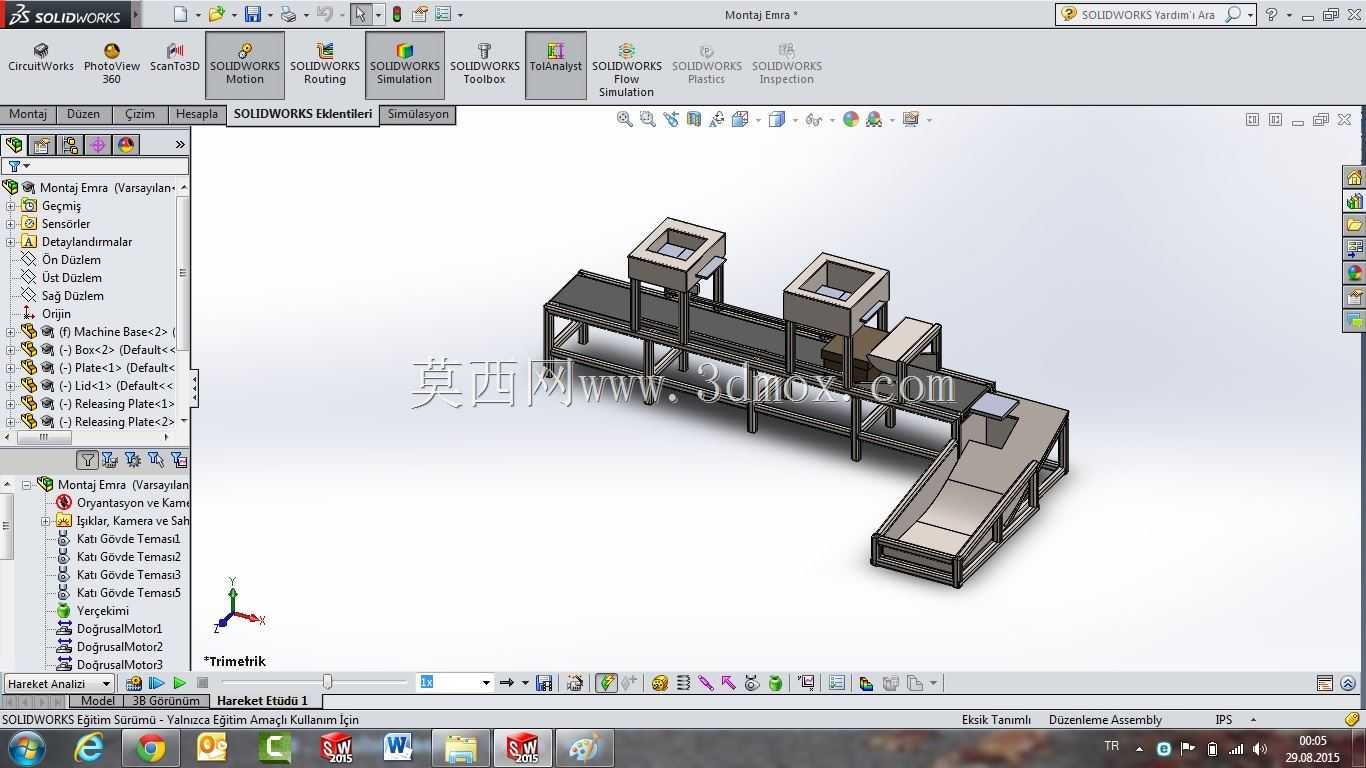Open the DimXpertManager tab icon
This screenshot has width=1366, height=768.
[98, 145]
